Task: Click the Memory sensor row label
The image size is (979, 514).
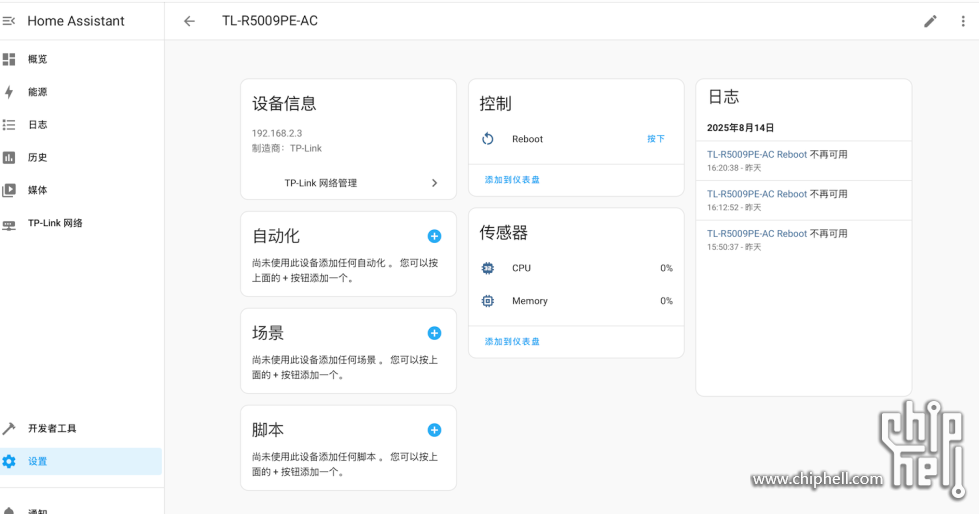Action: tap(529, 301)
